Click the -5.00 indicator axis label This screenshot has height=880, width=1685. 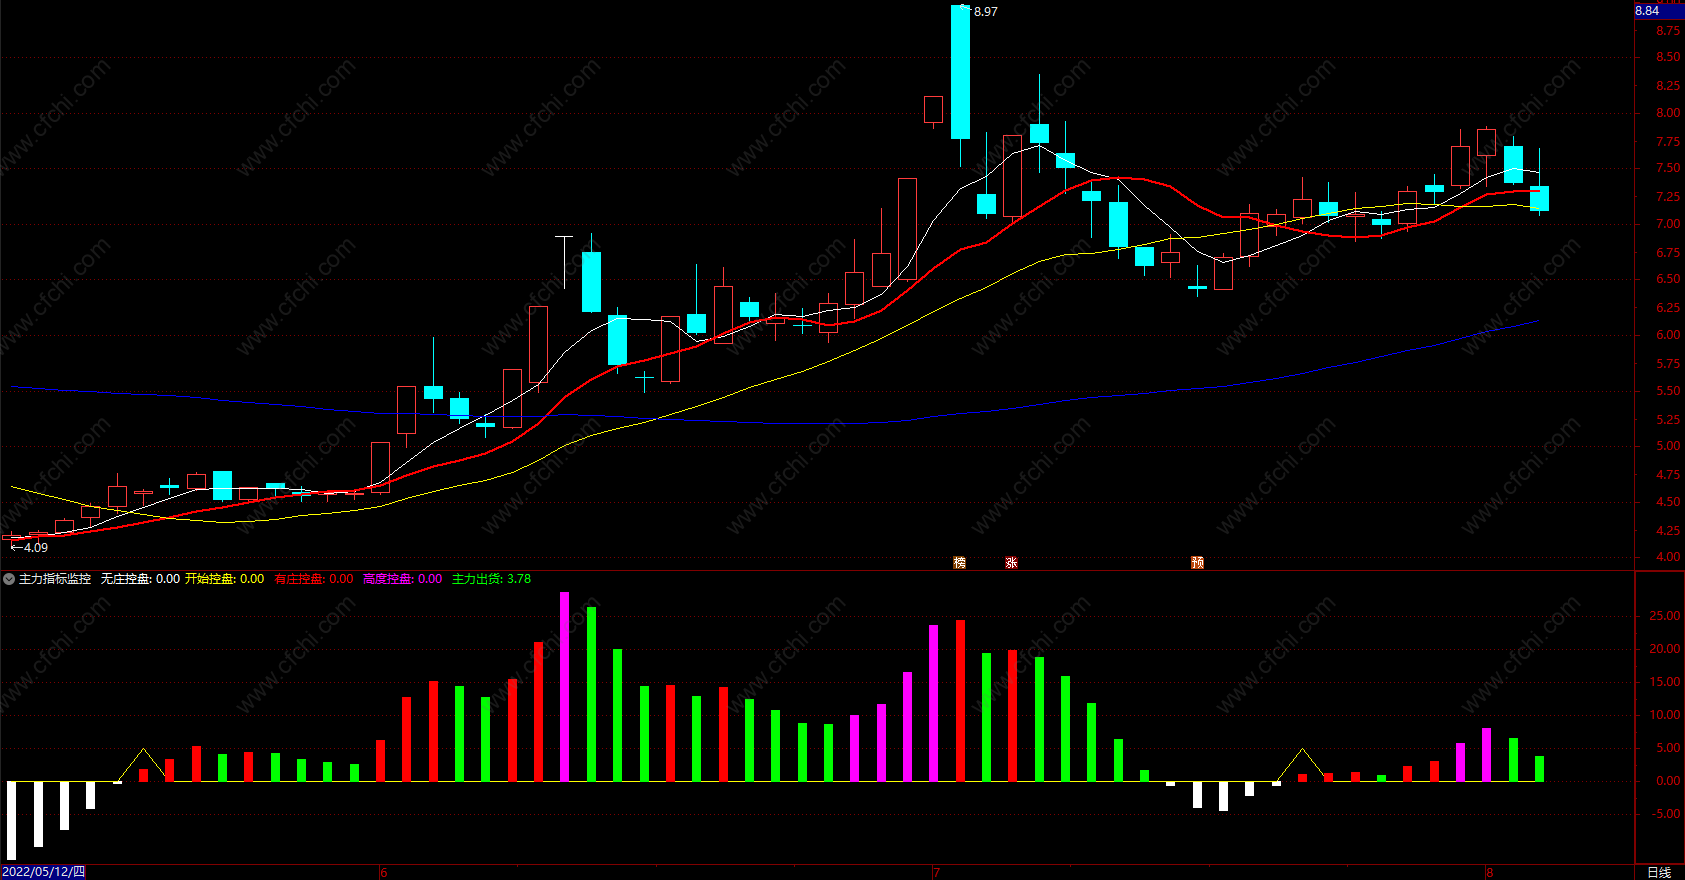point(1664,814)
